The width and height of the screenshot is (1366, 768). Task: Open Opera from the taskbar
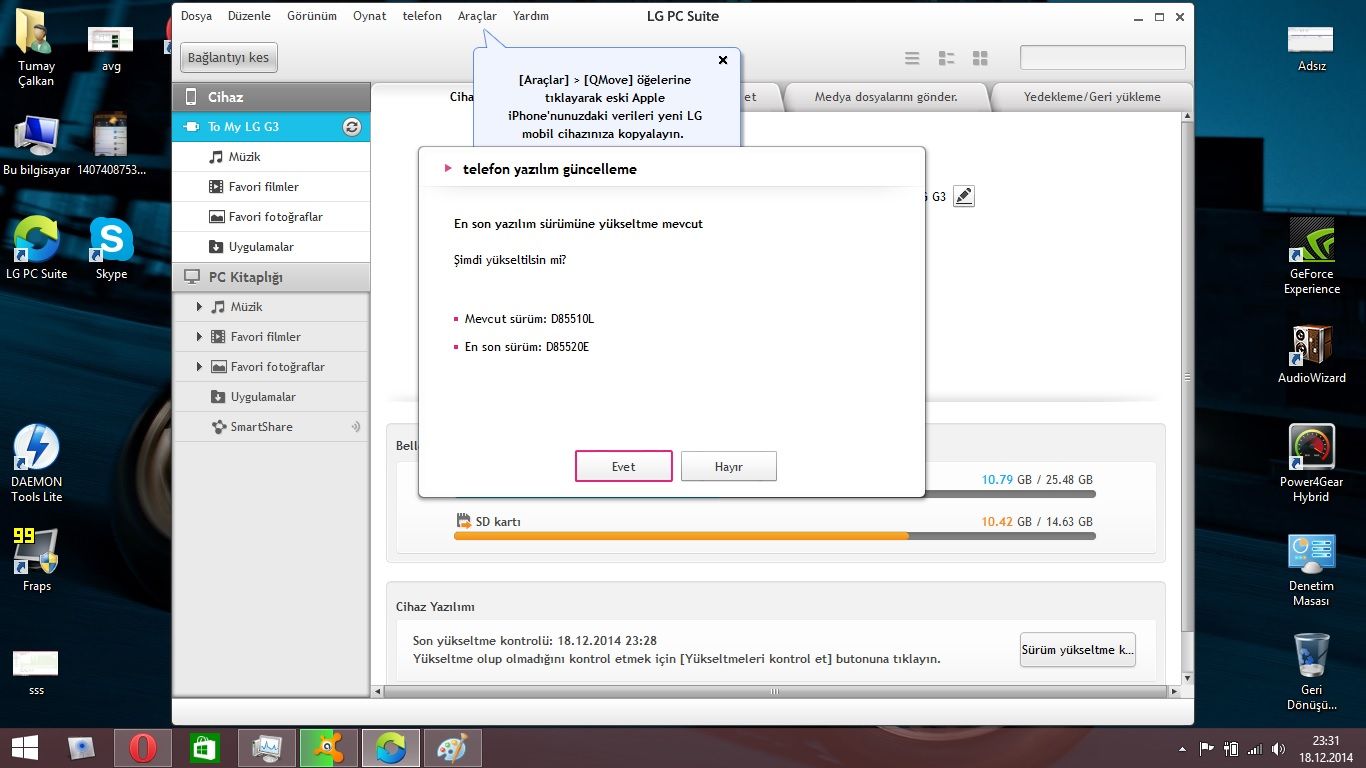[x=142, y=748]
